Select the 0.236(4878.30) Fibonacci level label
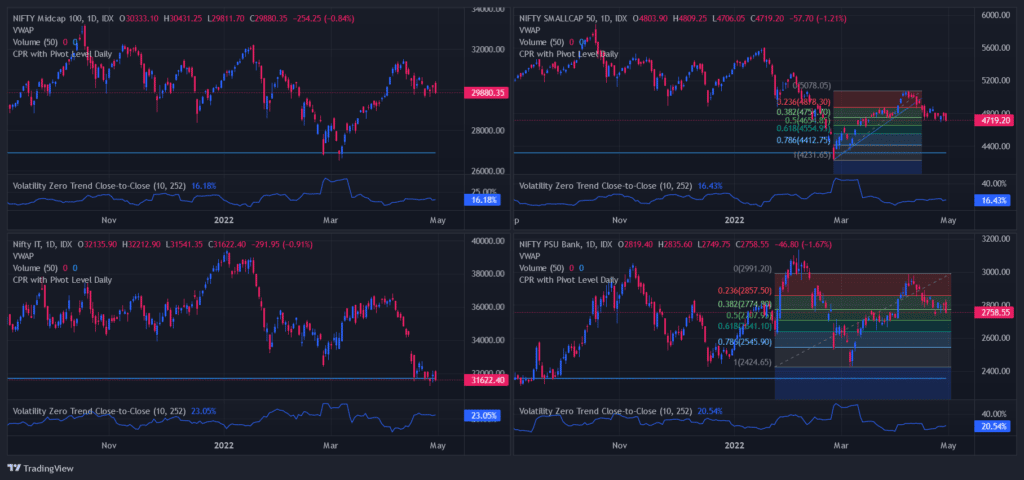The width and height of the screenshot is (1024, 480). click(x=803, y=102)
